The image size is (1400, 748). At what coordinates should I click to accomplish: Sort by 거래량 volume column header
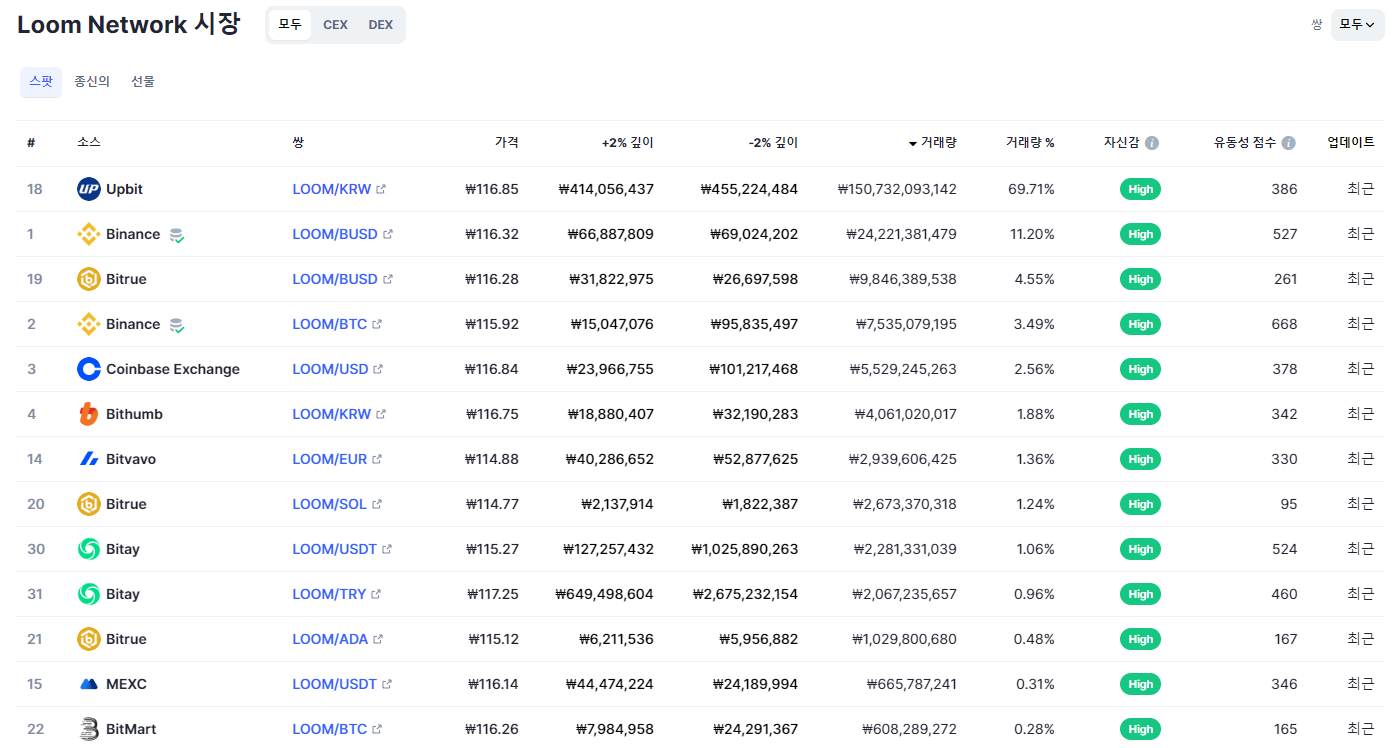coord(932,143)
